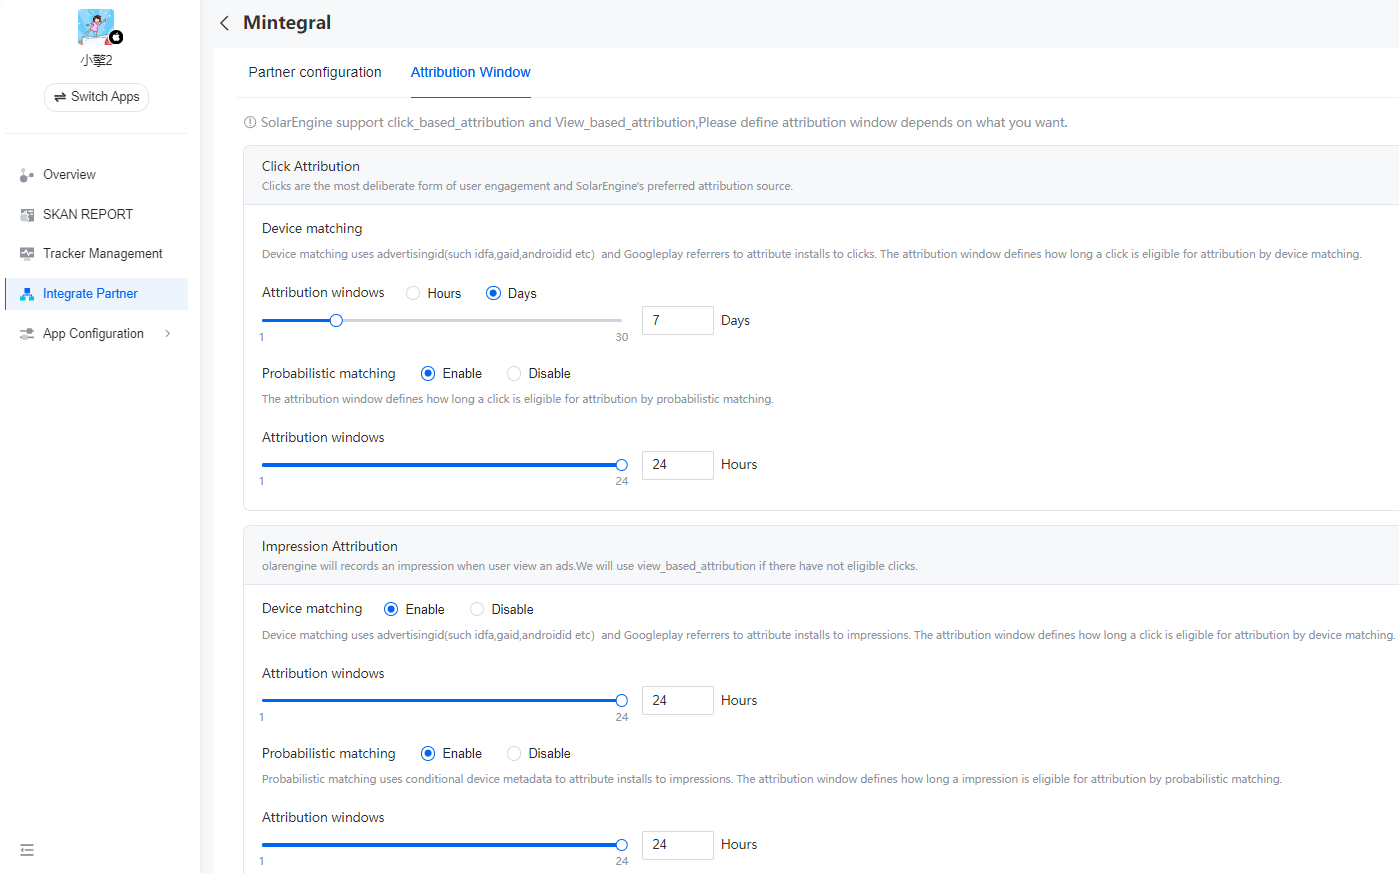Click the impression probabilistic window slider handle
Screen dimensions: 1399x874
click(622, 845)
